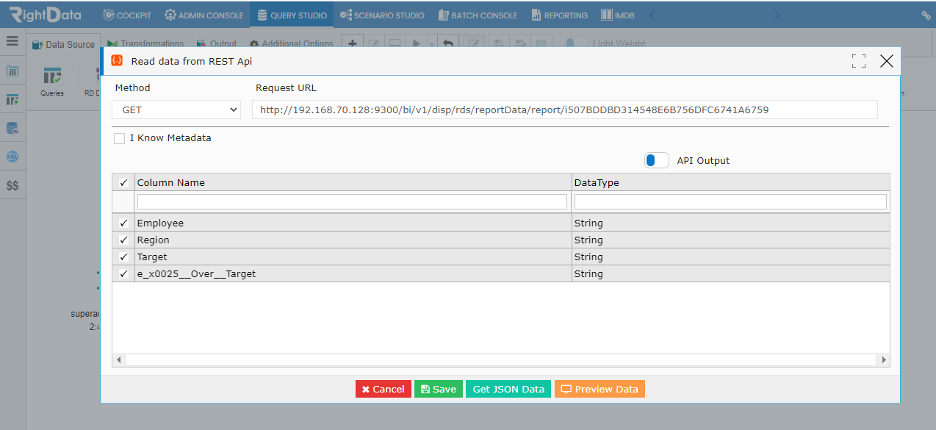This screenshot has height=430, width=936.
Task: Uncheck the Employee column checkbox
Action: coord(124,223)
